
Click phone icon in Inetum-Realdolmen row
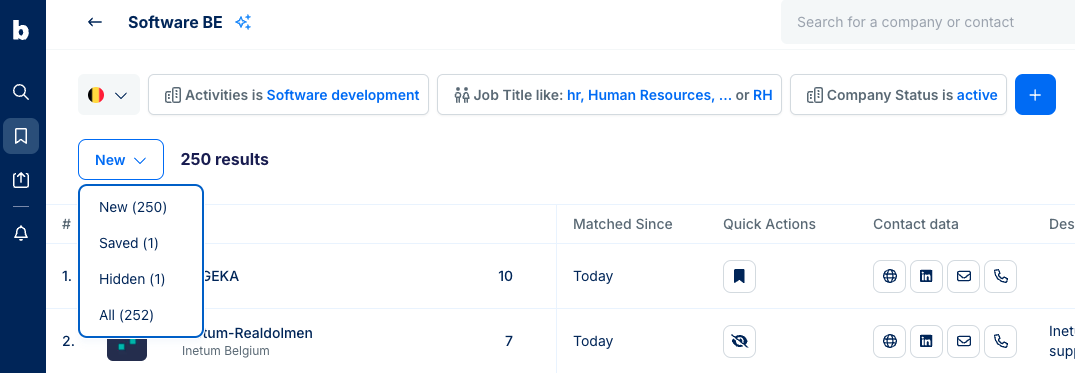point(1001,341)
